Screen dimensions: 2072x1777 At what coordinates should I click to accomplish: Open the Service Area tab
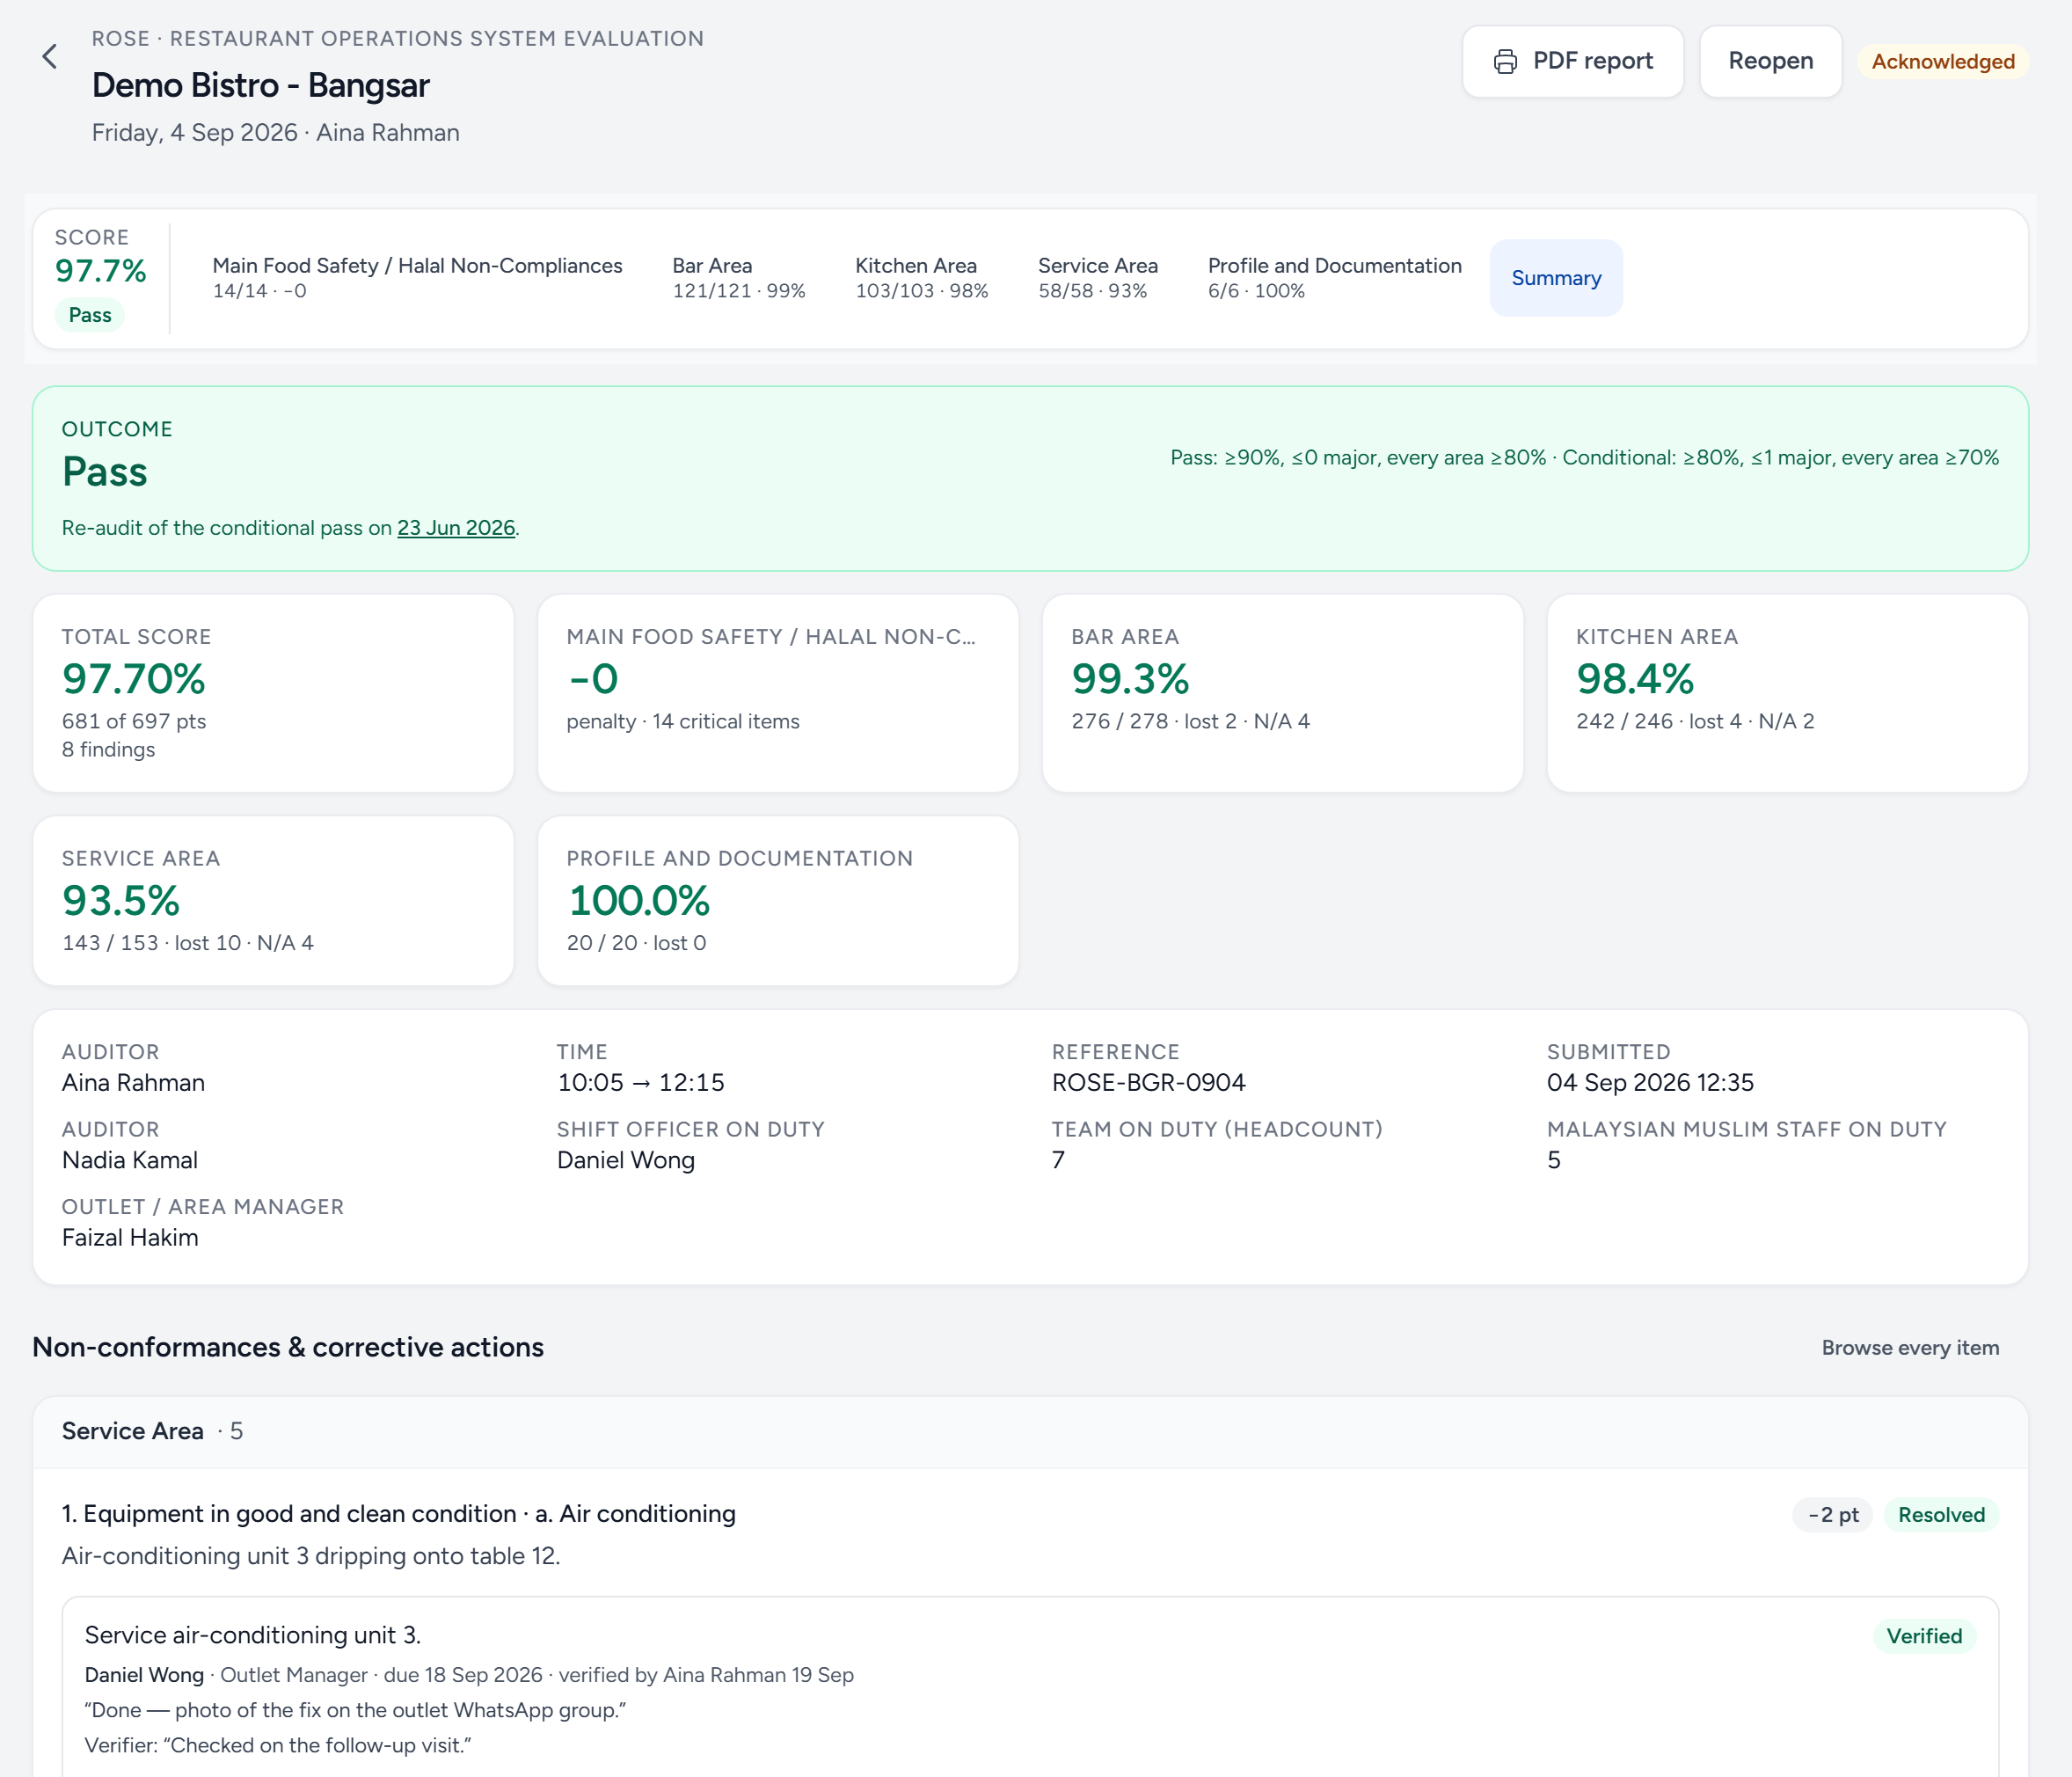click(1097, 278)
